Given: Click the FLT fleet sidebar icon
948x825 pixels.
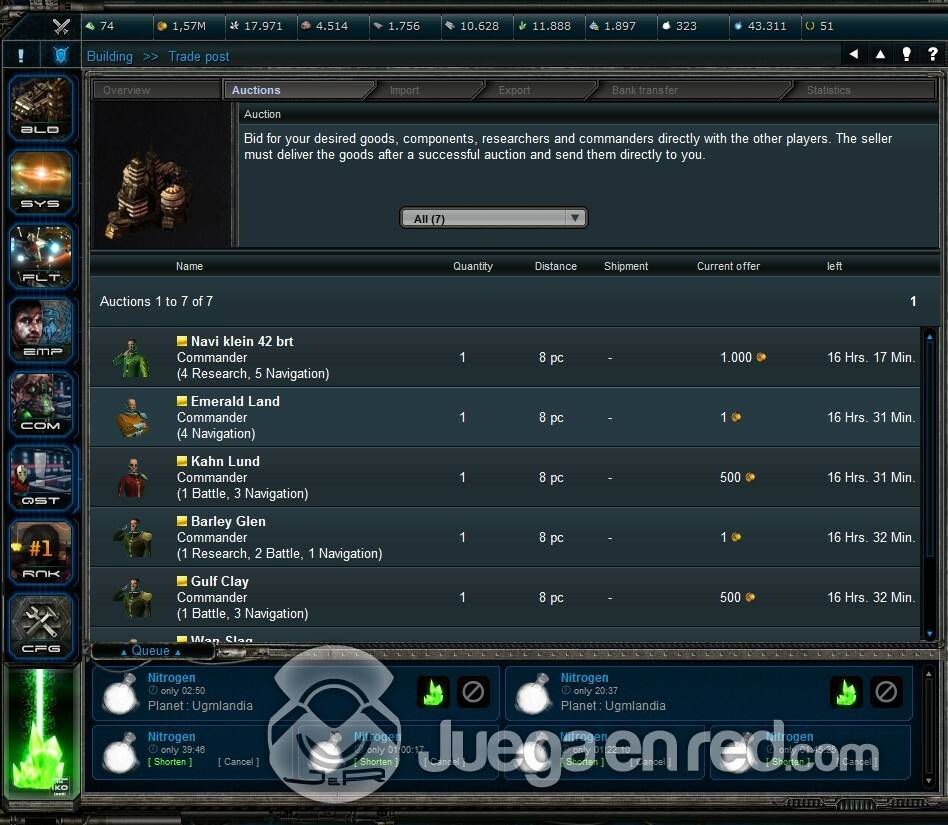Looking at the screenshot, I should pos(41,256).
